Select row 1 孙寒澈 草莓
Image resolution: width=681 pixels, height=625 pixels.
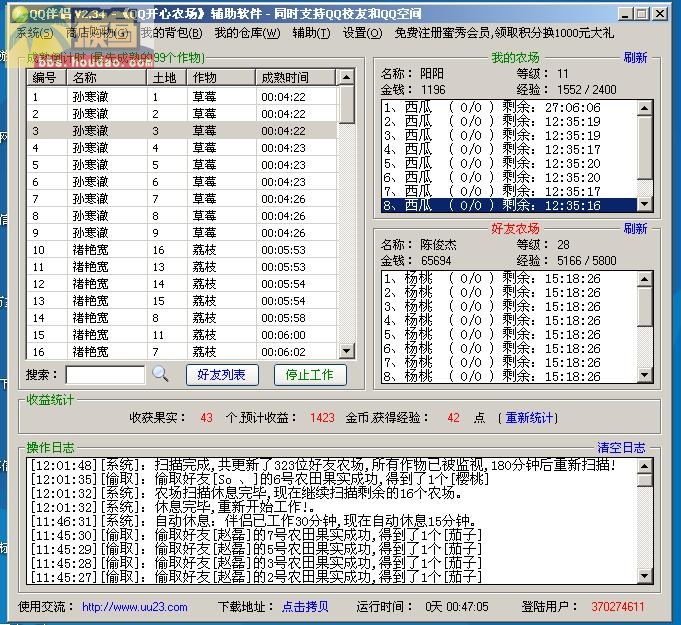pyautogui.click(x=182, y=96)
